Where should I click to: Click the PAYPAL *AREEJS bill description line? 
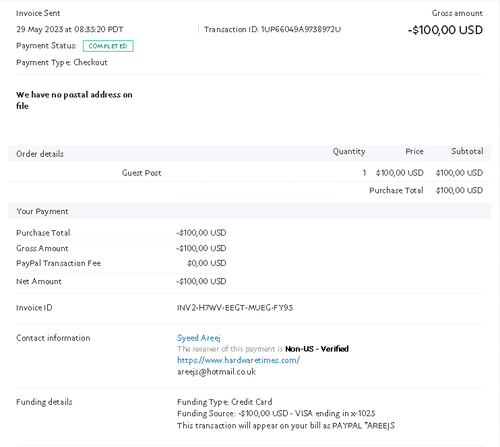click(x=286, y=426)
